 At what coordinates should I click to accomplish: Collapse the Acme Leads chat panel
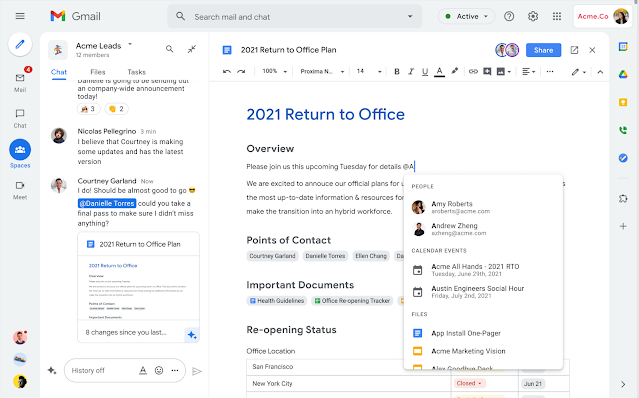192,49
